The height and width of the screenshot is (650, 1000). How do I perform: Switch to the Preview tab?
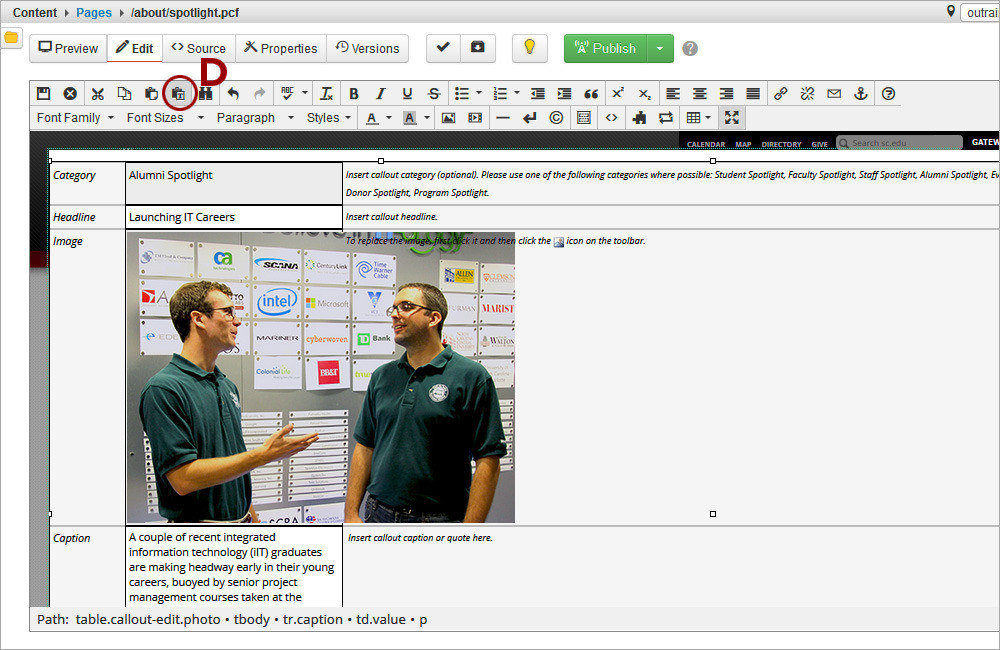click(68, 48)
